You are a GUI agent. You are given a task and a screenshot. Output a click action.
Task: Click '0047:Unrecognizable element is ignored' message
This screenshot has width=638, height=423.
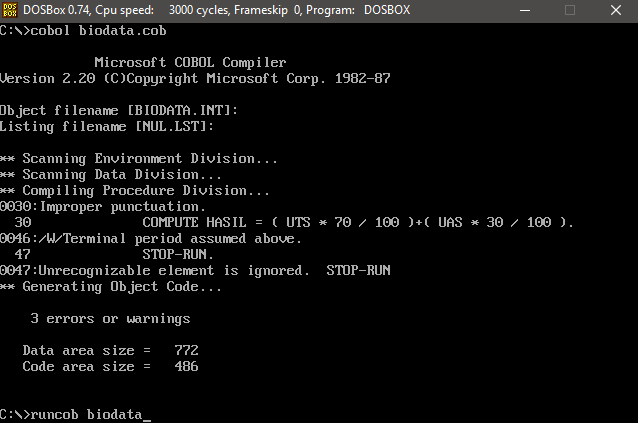pos(195,270)
